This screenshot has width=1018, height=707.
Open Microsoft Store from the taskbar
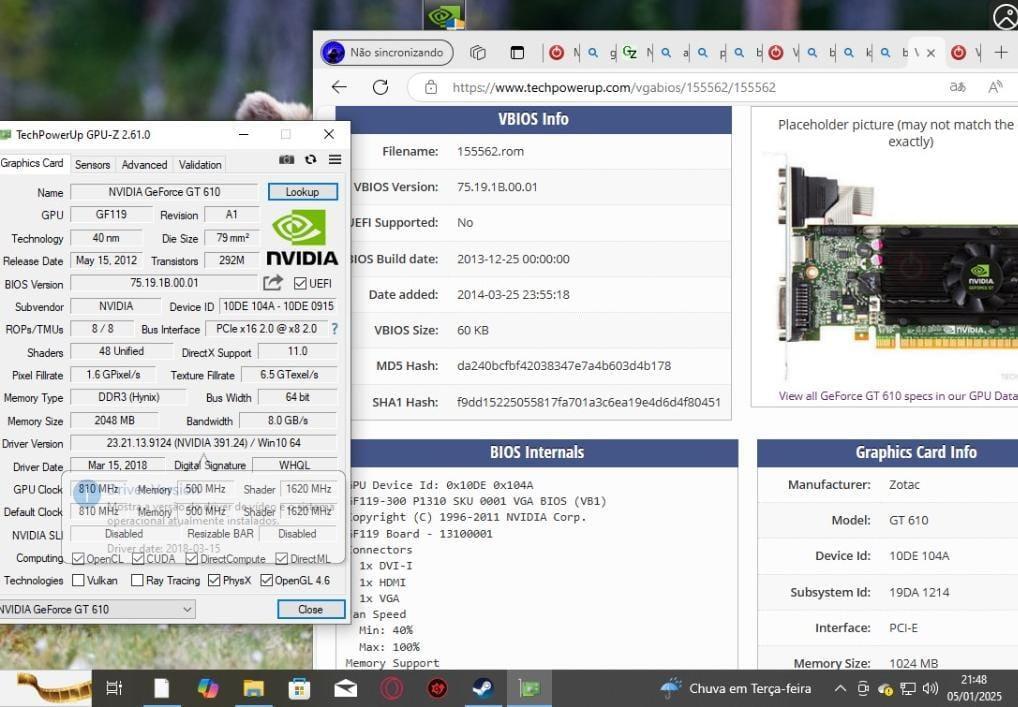(x=299, y=688)
